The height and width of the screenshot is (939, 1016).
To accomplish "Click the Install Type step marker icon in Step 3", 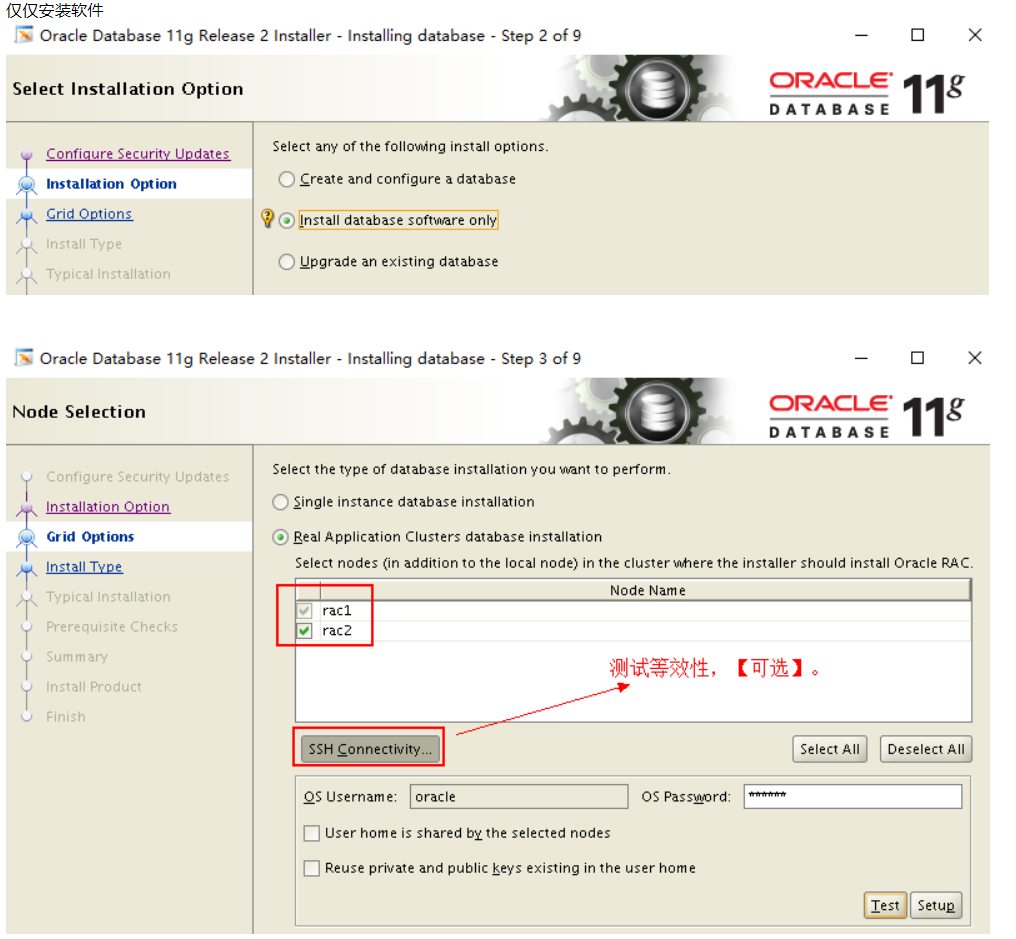I will (x=27, y=568).
